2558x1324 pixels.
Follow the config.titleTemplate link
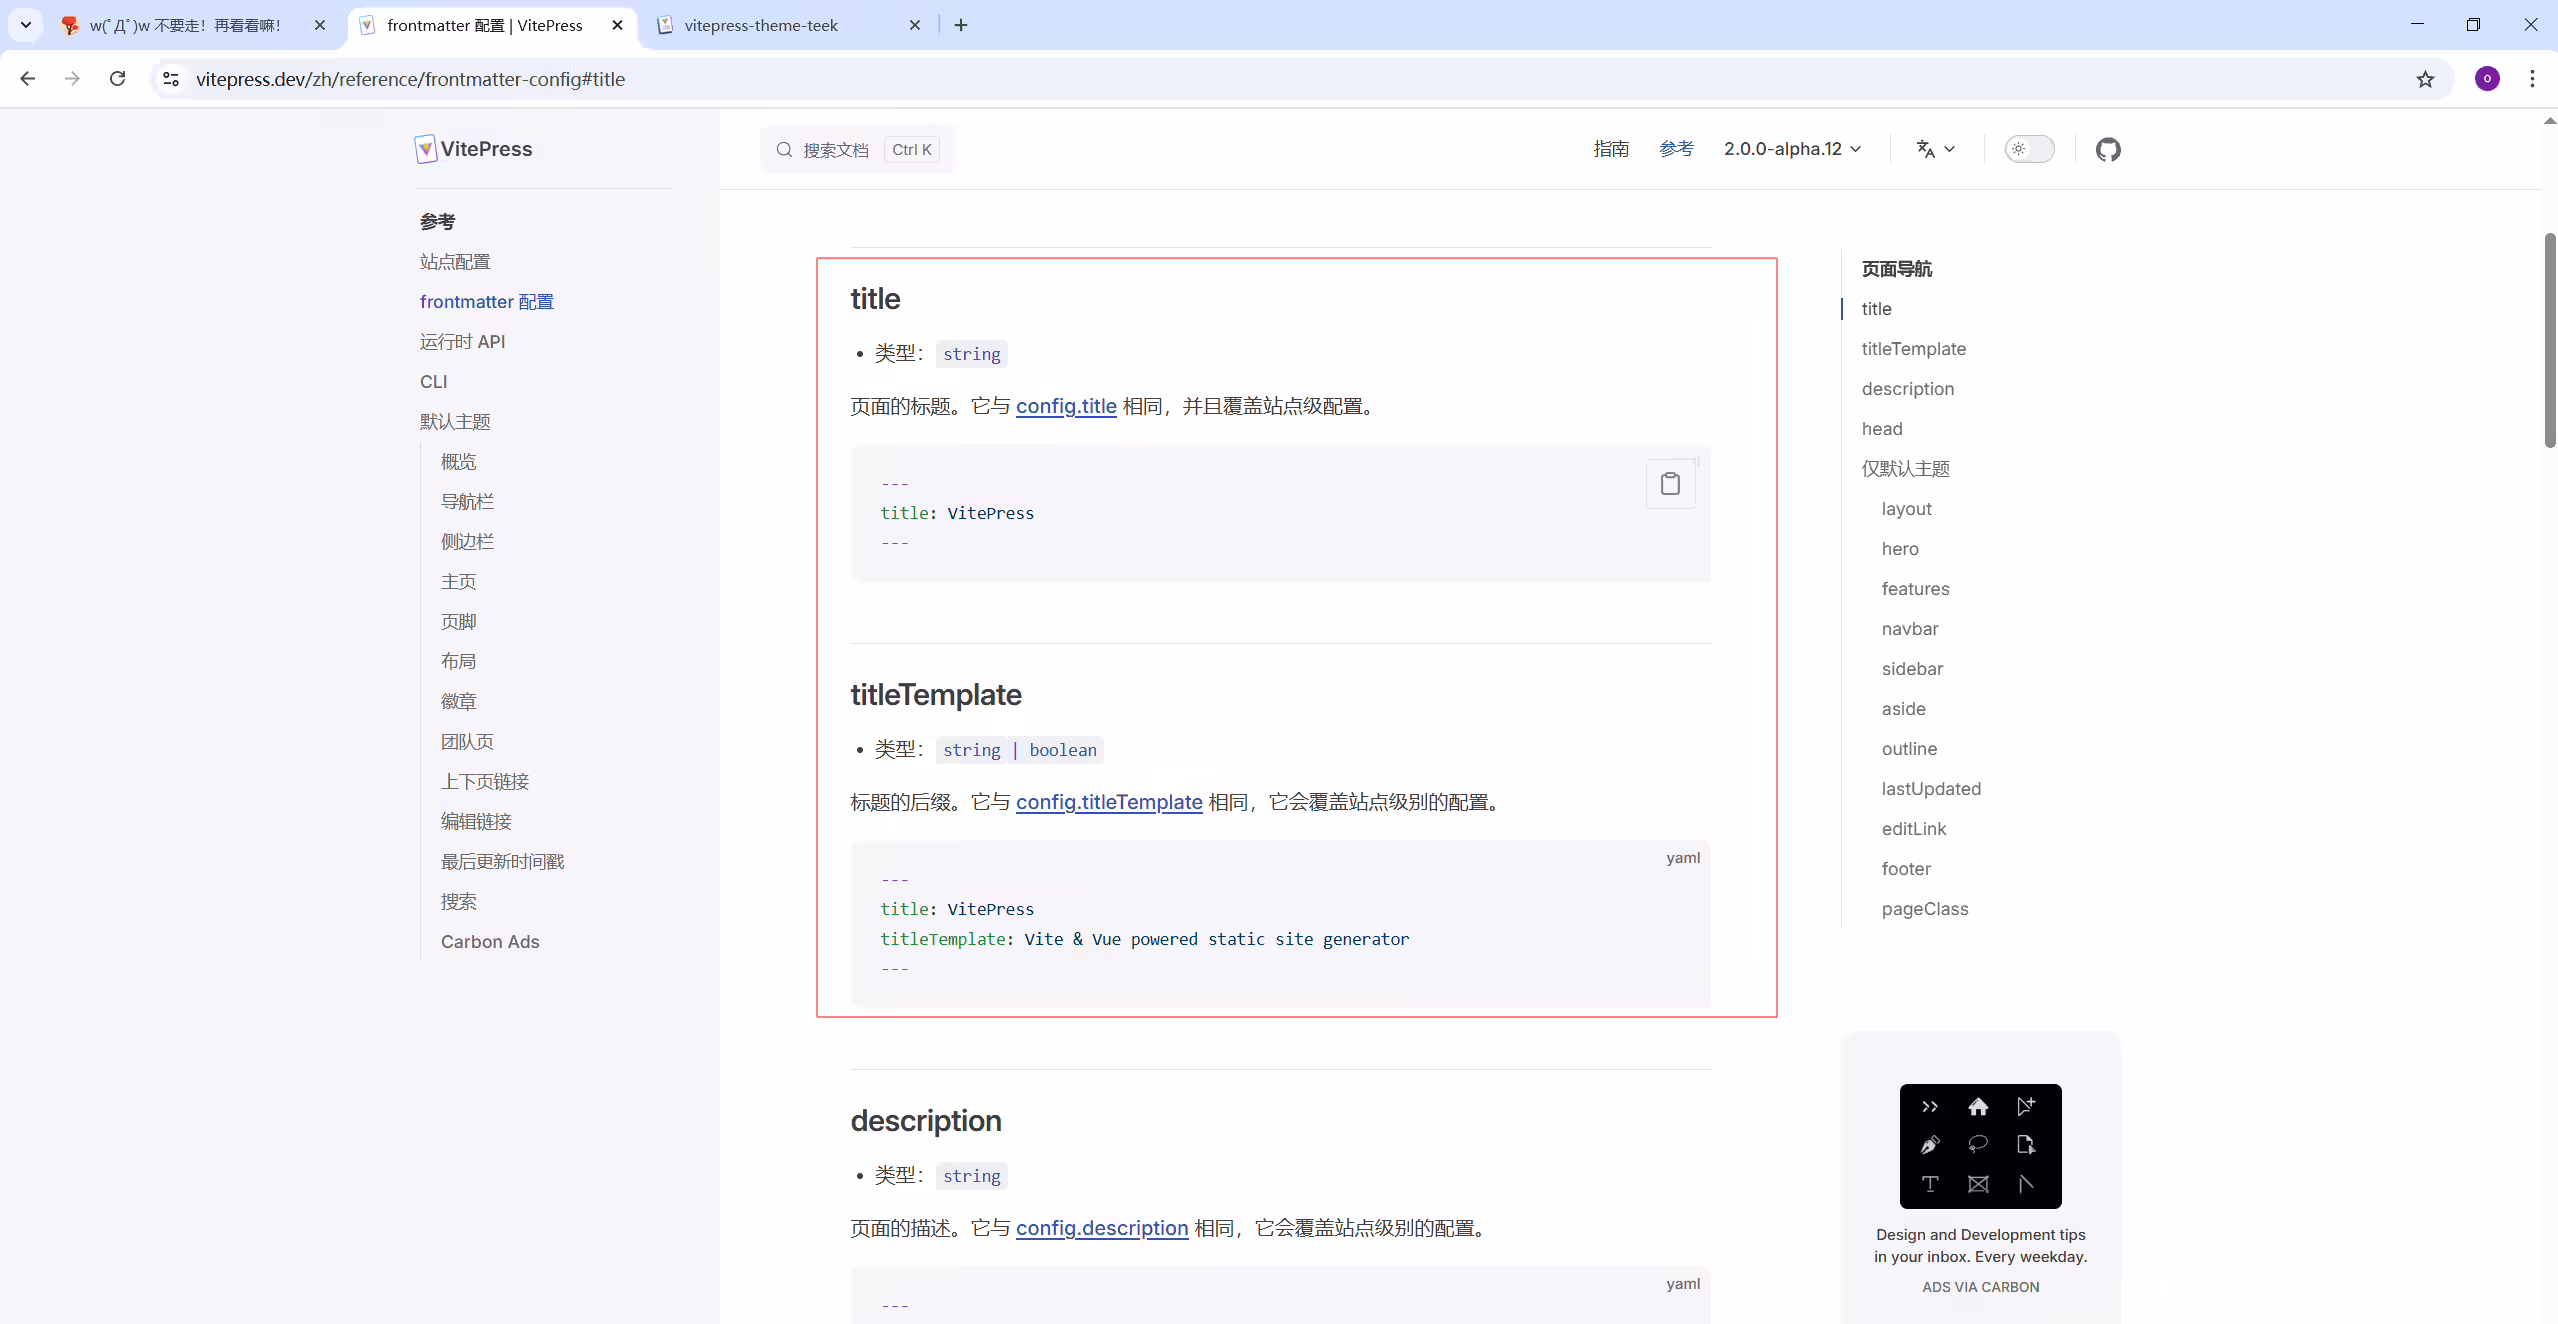pos(1109,802)
